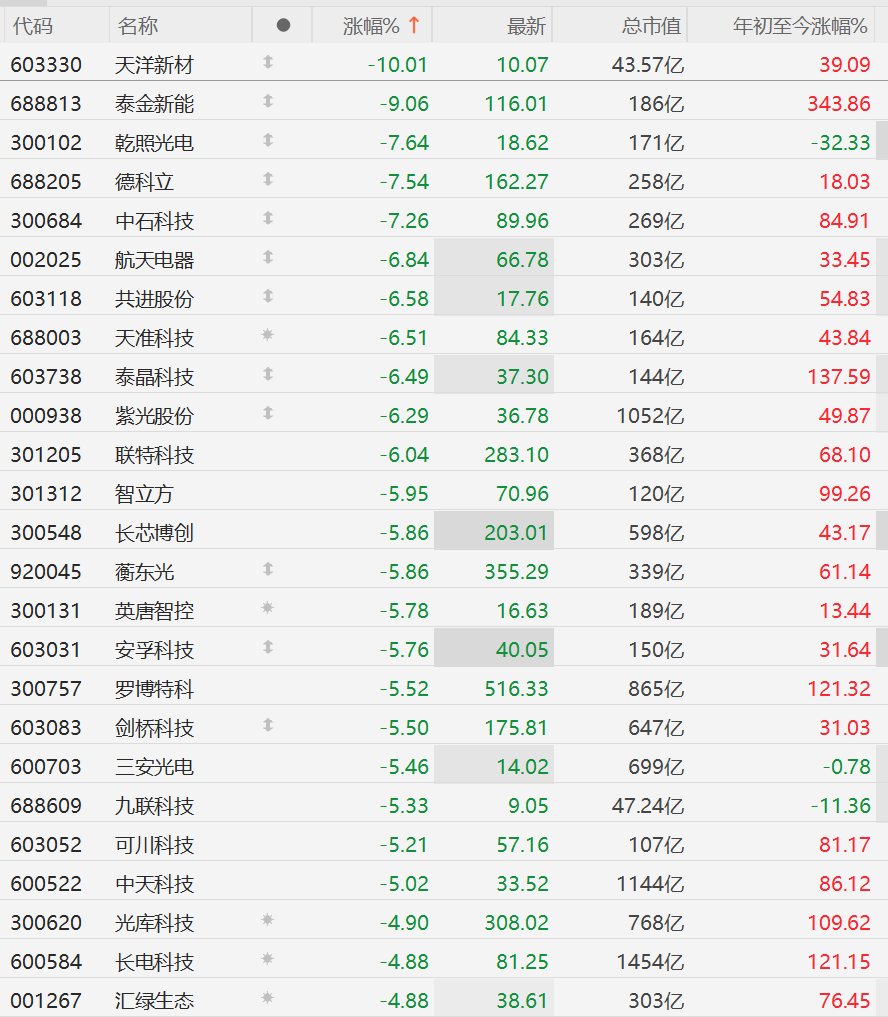Screen dimensions: 888x1017
Task: Click the marker icon in 共进股份 row
Action: pyautogui.click(x=268, y=296)
